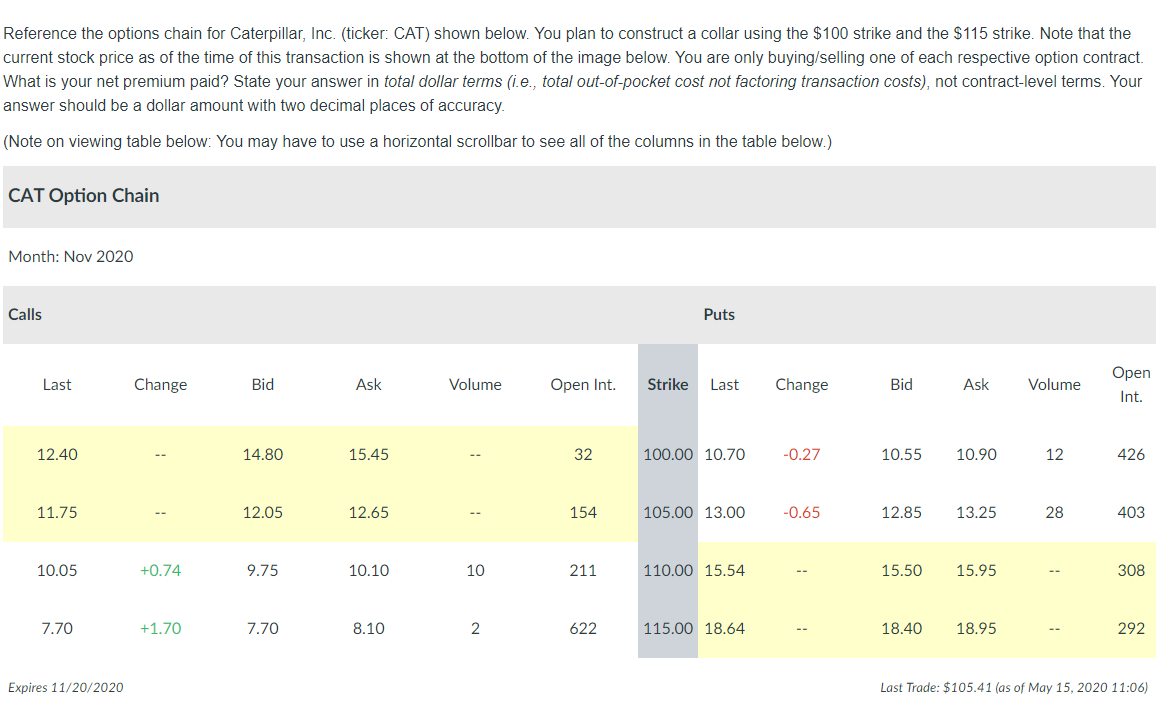
Task: Click the put volume value 28
Action: tap(1054, 512)
